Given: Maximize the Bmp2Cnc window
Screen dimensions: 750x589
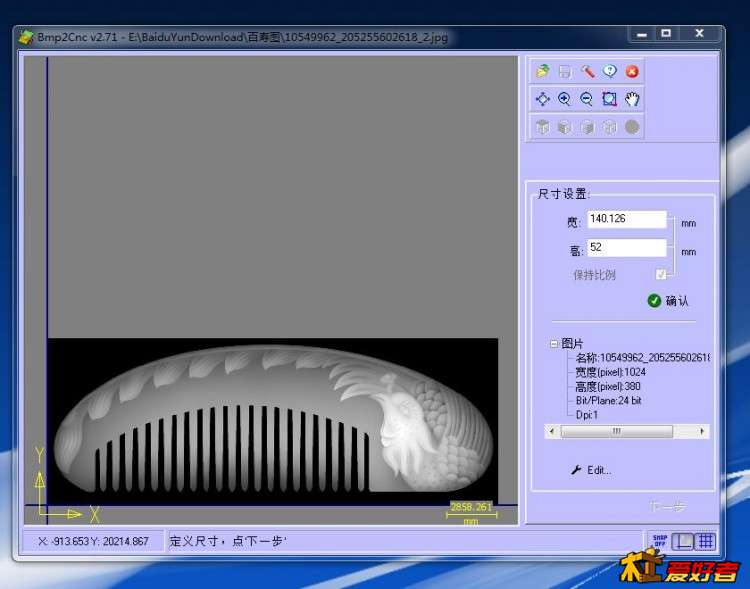Looking at the screenshot, I should tap(666, 33).
